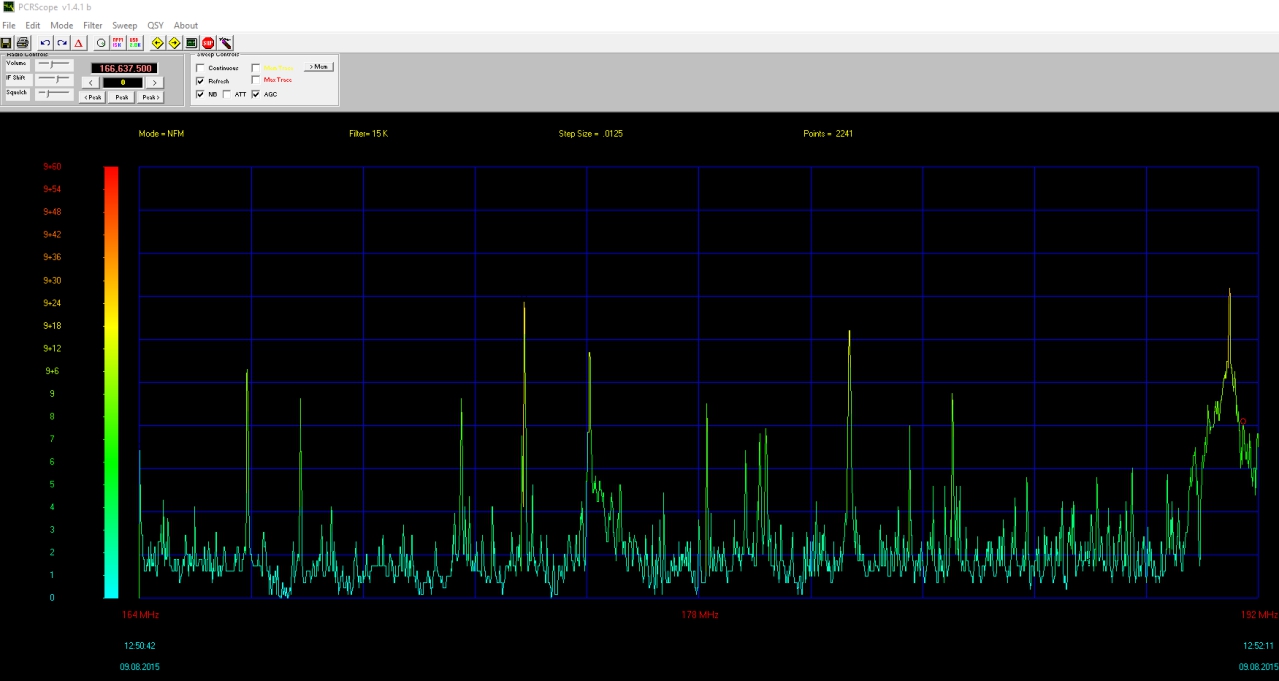Toggle the AGC checkbox
Screen dimensions: 1279x681
(x=256, y=94)
